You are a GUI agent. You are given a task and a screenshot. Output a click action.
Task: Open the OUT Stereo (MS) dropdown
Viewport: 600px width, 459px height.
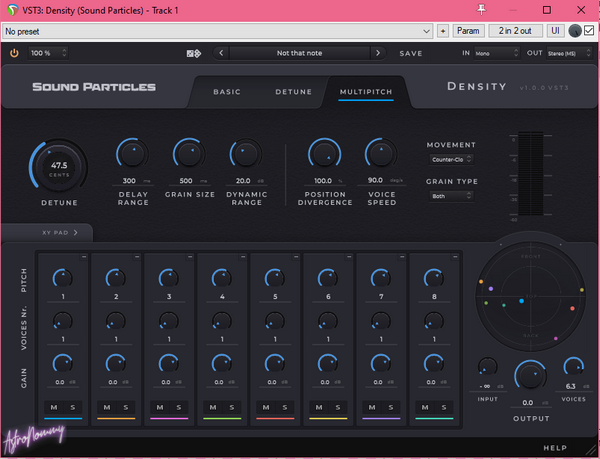pos(569,53)
